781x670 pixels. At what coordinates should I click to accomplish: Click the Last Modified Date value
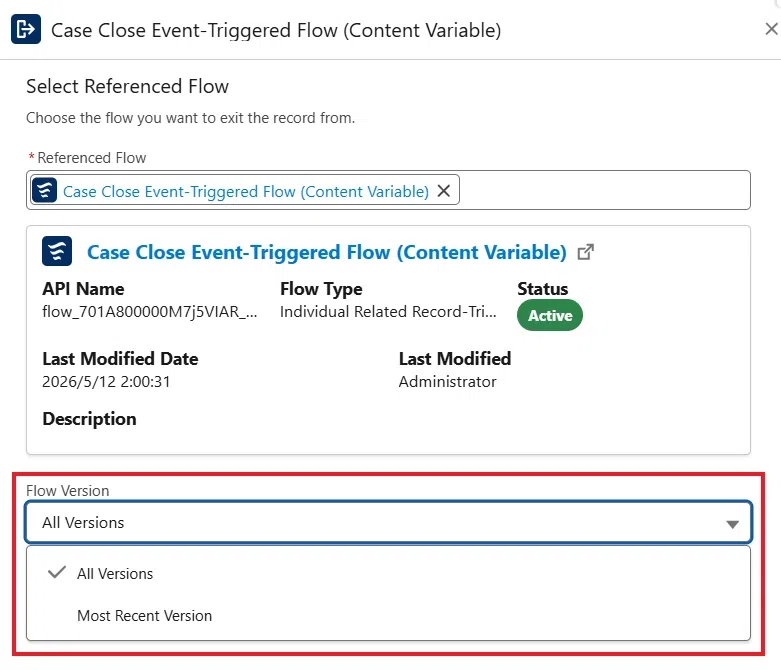[106, 382]
